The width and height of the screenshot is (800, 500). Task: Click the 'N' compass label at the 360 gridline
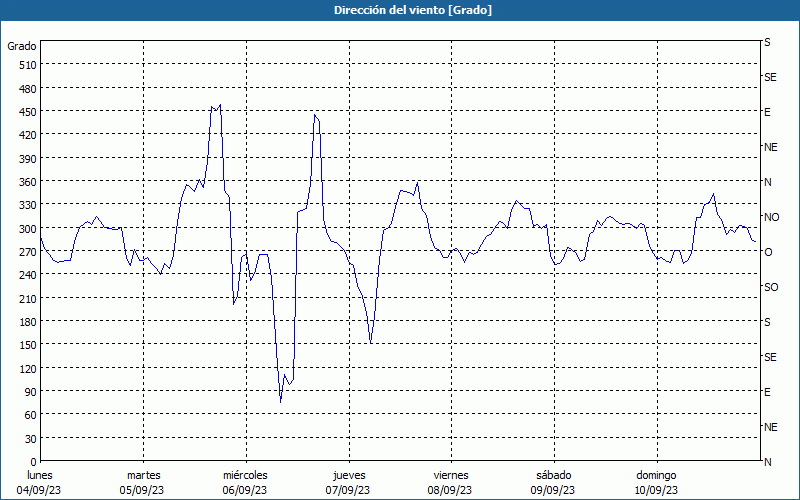point(767,182)
